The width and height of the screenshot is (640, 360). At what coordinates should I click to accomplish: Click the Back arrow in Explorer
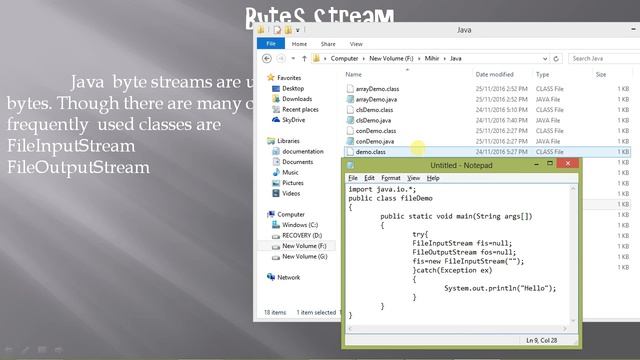267,59
